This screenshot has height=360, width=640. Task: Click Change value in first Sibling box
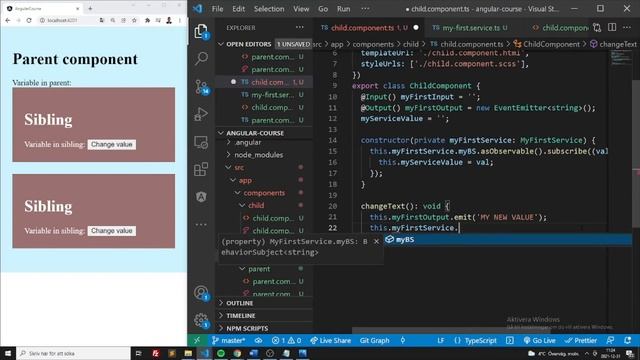tap(111, 144)
